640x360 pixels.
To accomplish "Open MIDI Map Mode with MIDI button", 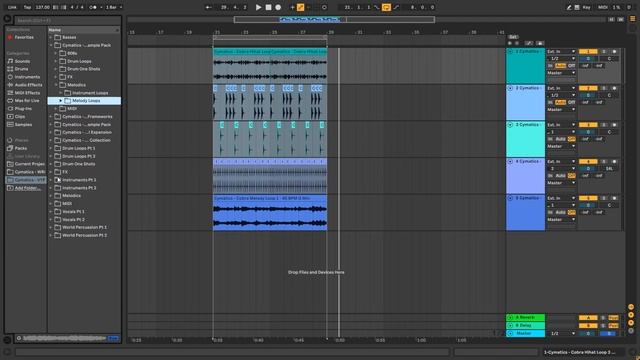I will pyautogui.click(x=602, y=7).
